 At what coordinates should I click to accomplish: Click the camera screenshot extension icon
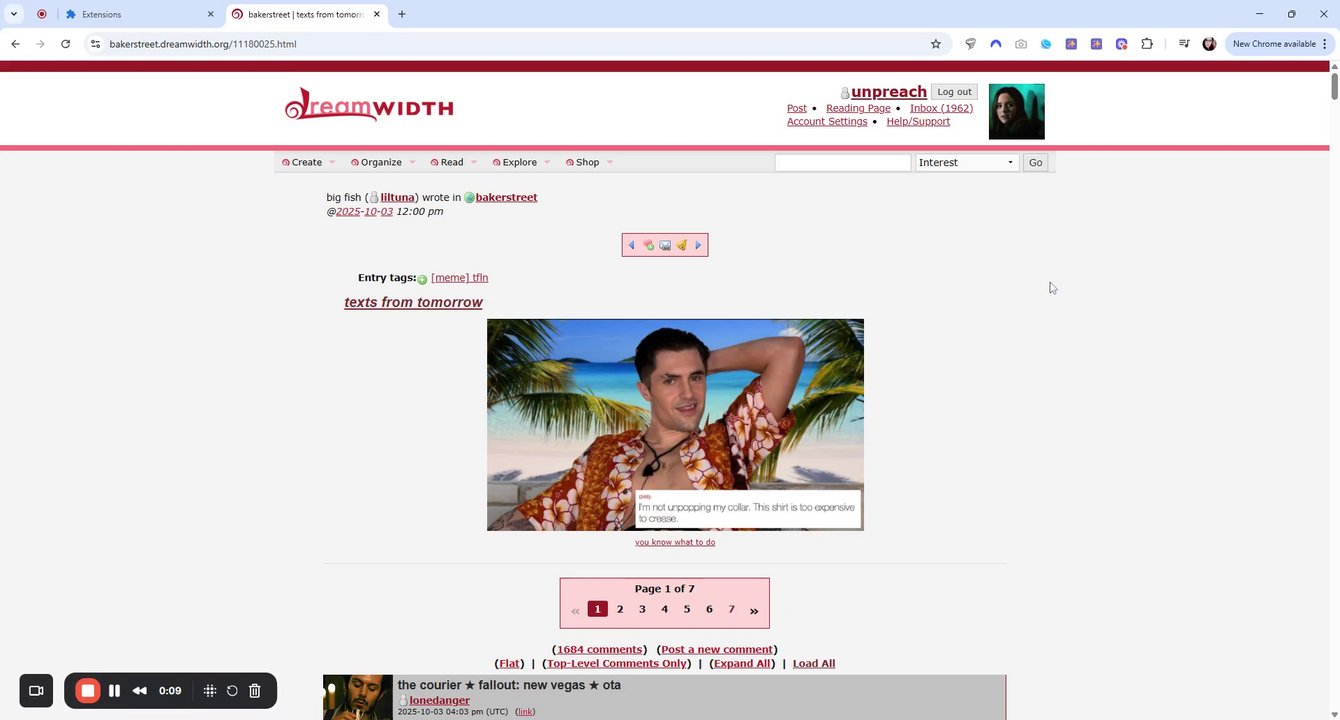tap(1021, 44)
